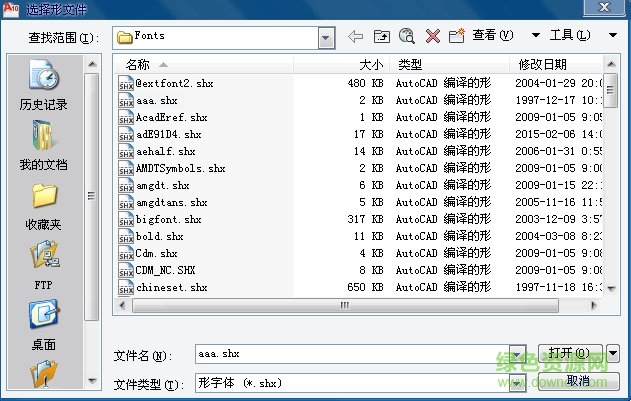Click the file list scroll-left arrow
This screenshot has height=401, width=631.
(122, 306)
